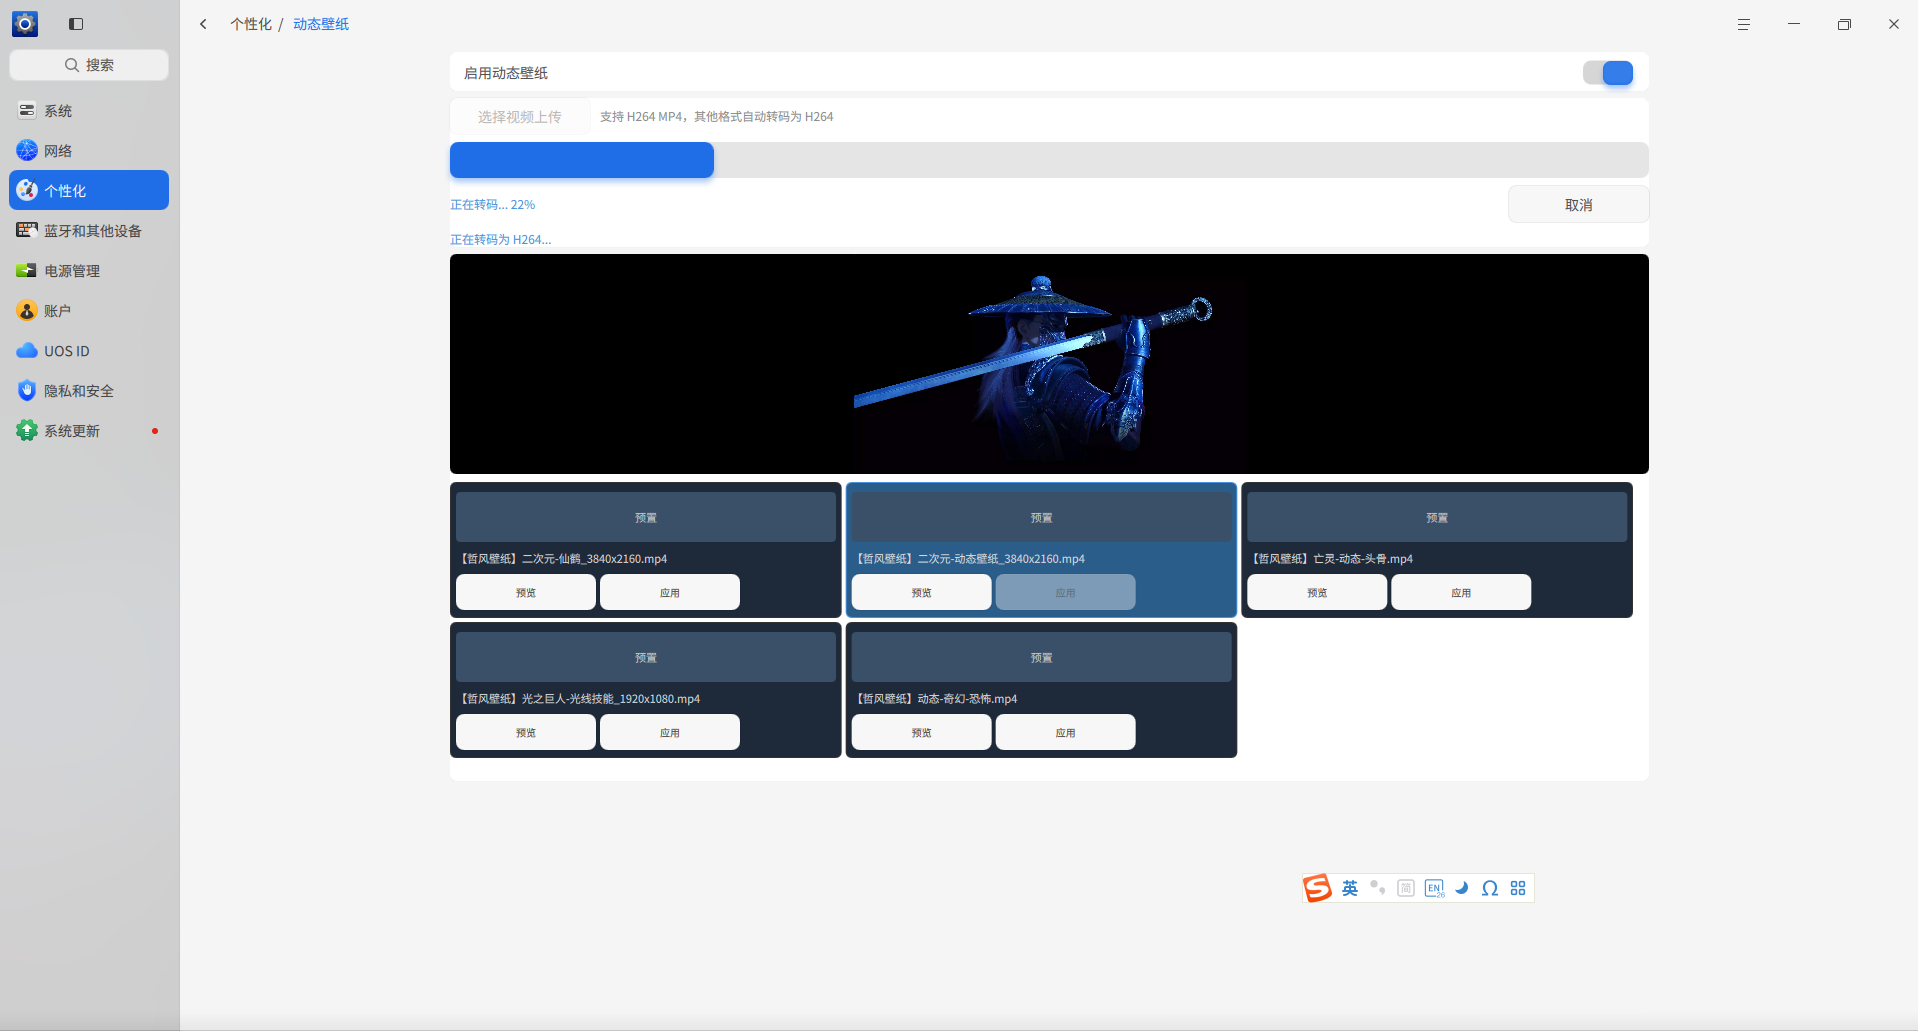Toggle the sidebar panel icon
The height and width of the screenshot is (1031, 1918).
click(x=76, y=24)
